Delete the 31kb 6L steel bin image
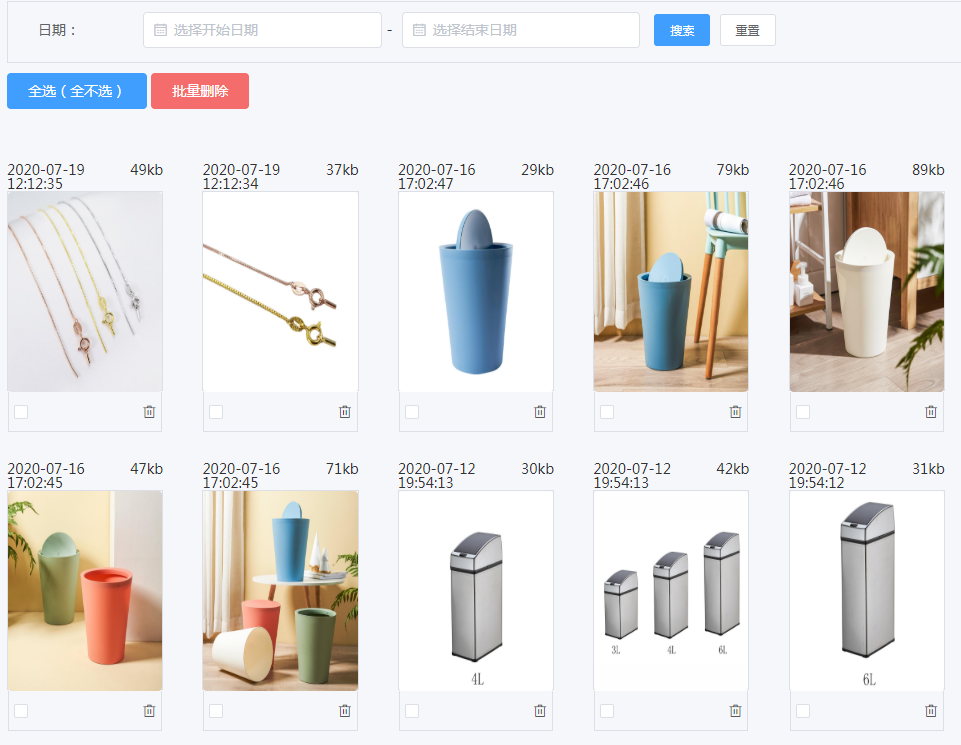Image resolution: width=961 pixels, height=745 pixels. (930, 711)
